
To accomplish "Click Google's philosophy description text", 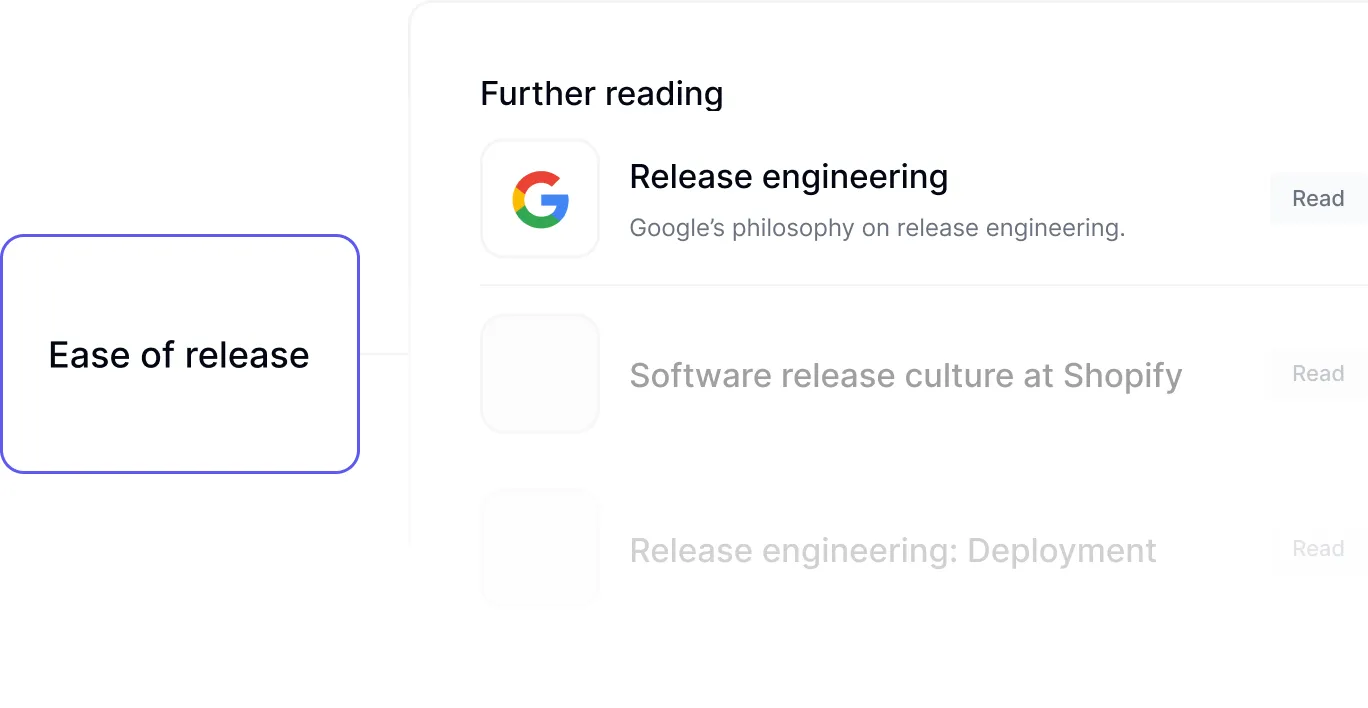I will [x=877, y=228].
